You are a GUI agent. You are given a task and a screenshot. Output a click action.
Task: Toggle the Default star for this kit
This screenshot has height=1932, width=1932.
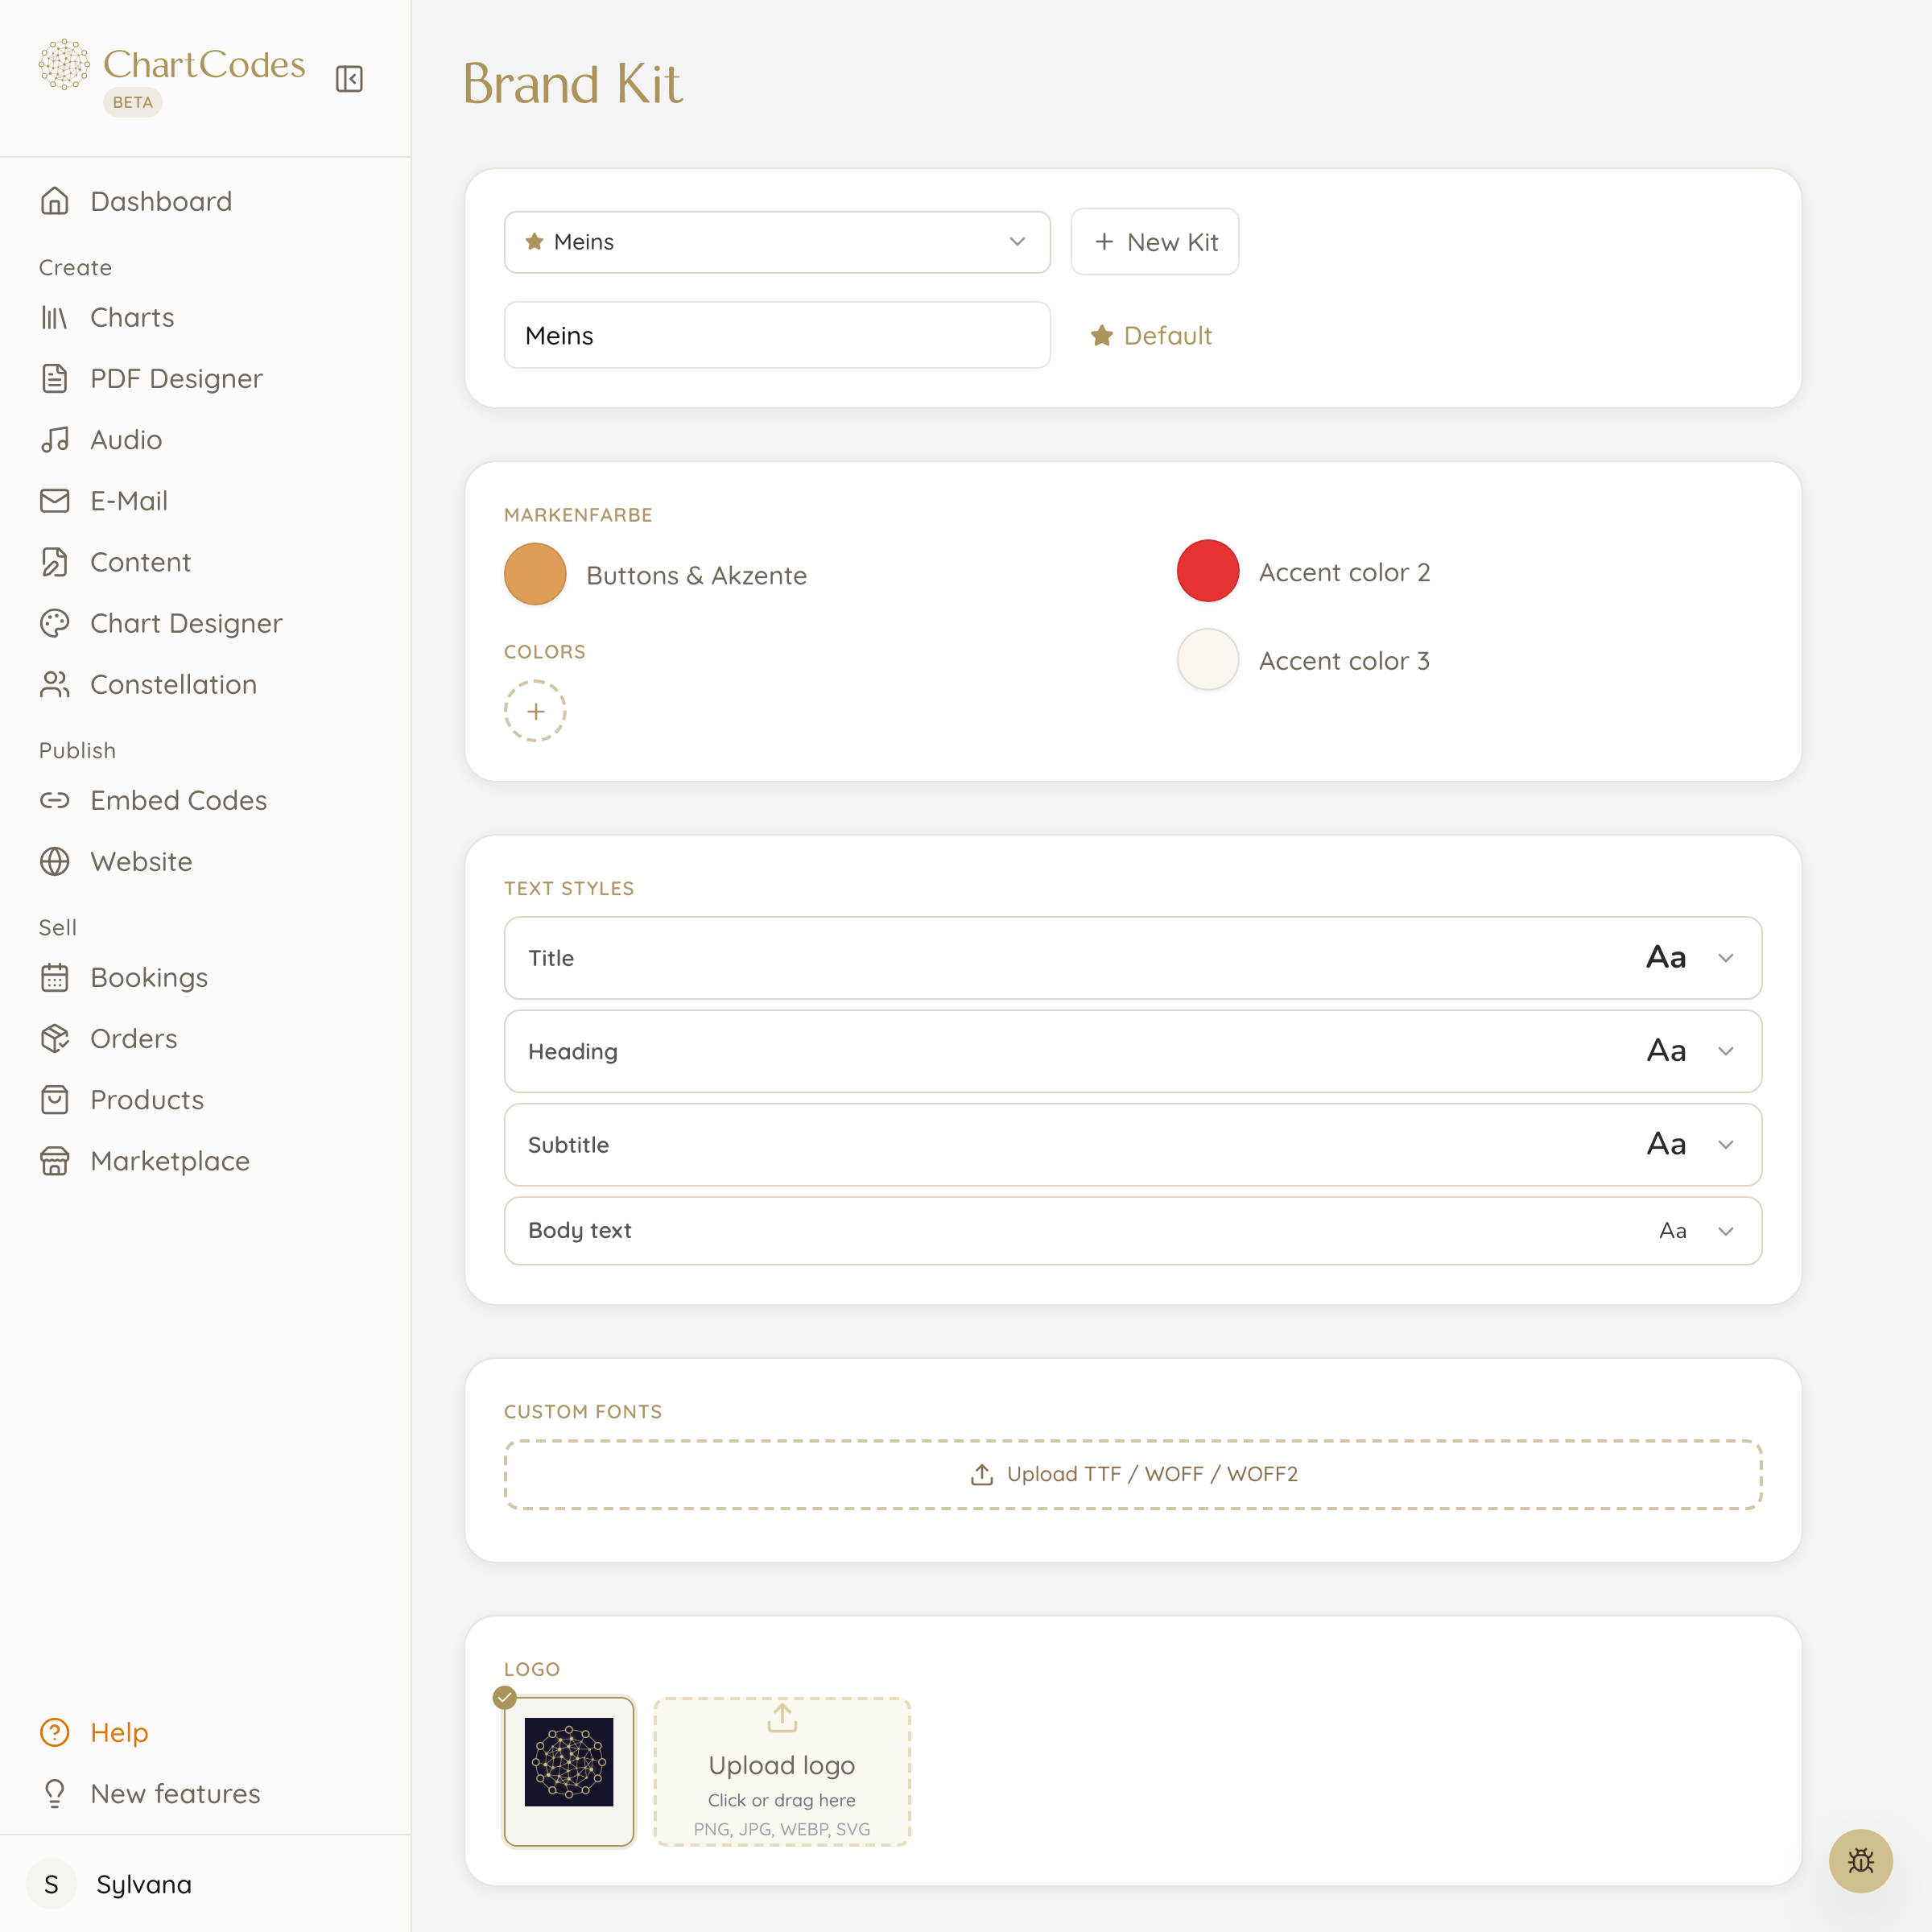coord(1151,336)
